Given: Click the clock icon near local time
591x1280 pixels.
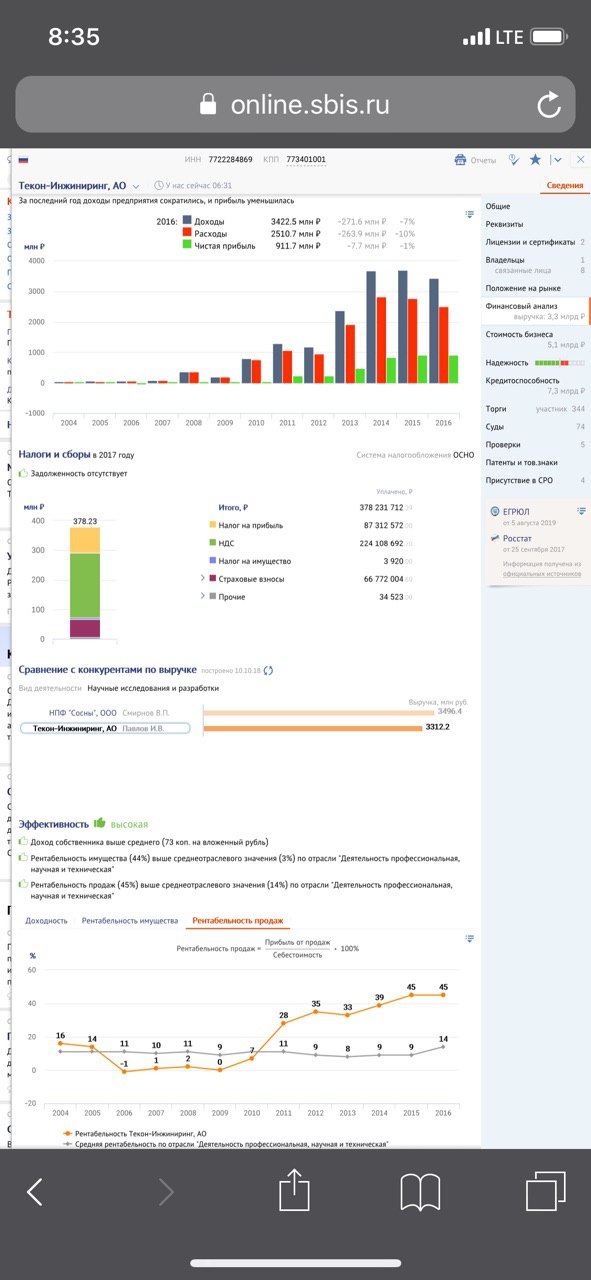Looking at the screenshot, I should pos(160,186).
